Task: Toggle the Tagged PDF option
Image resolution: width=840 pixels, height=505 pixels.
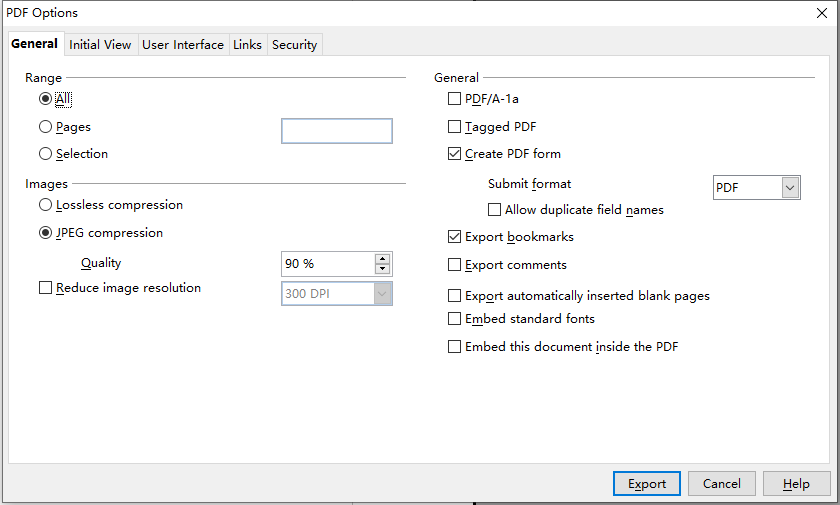Action: pos(455,127)
